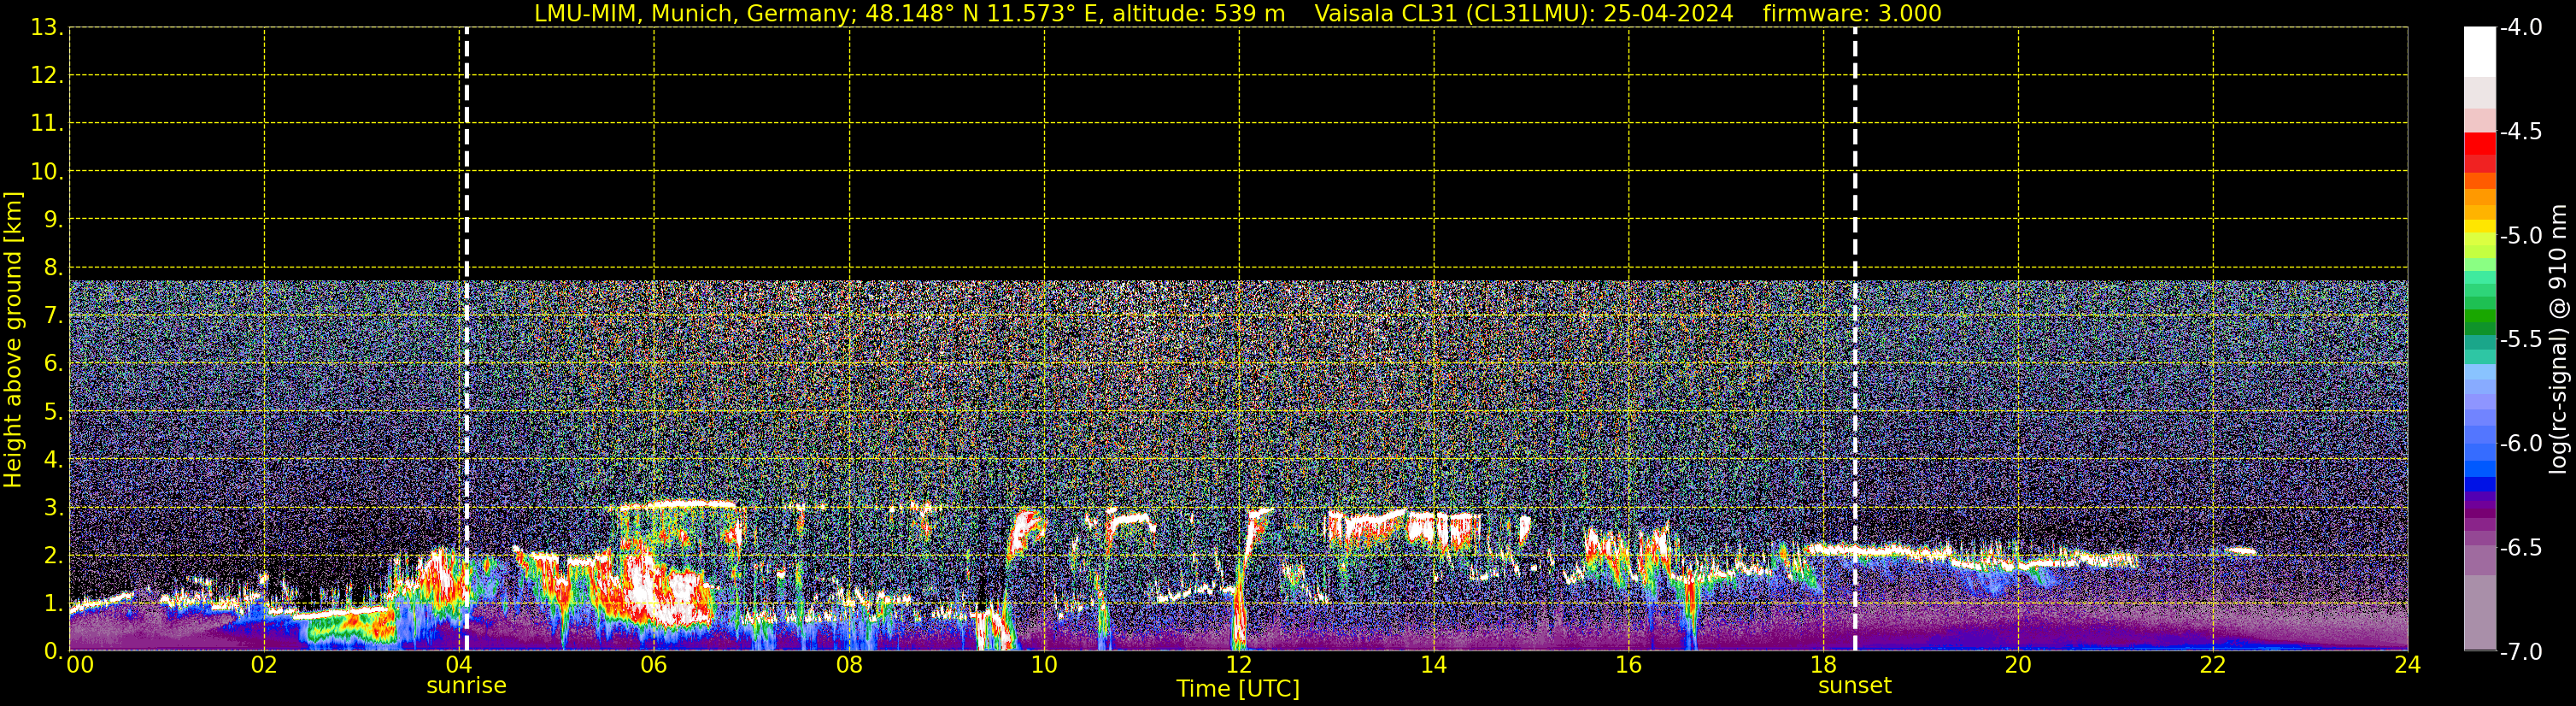This screenshot has width=2576, height=706.
Task: Click the 'Time [UTC]' axis title
Action: point(1238,689)
